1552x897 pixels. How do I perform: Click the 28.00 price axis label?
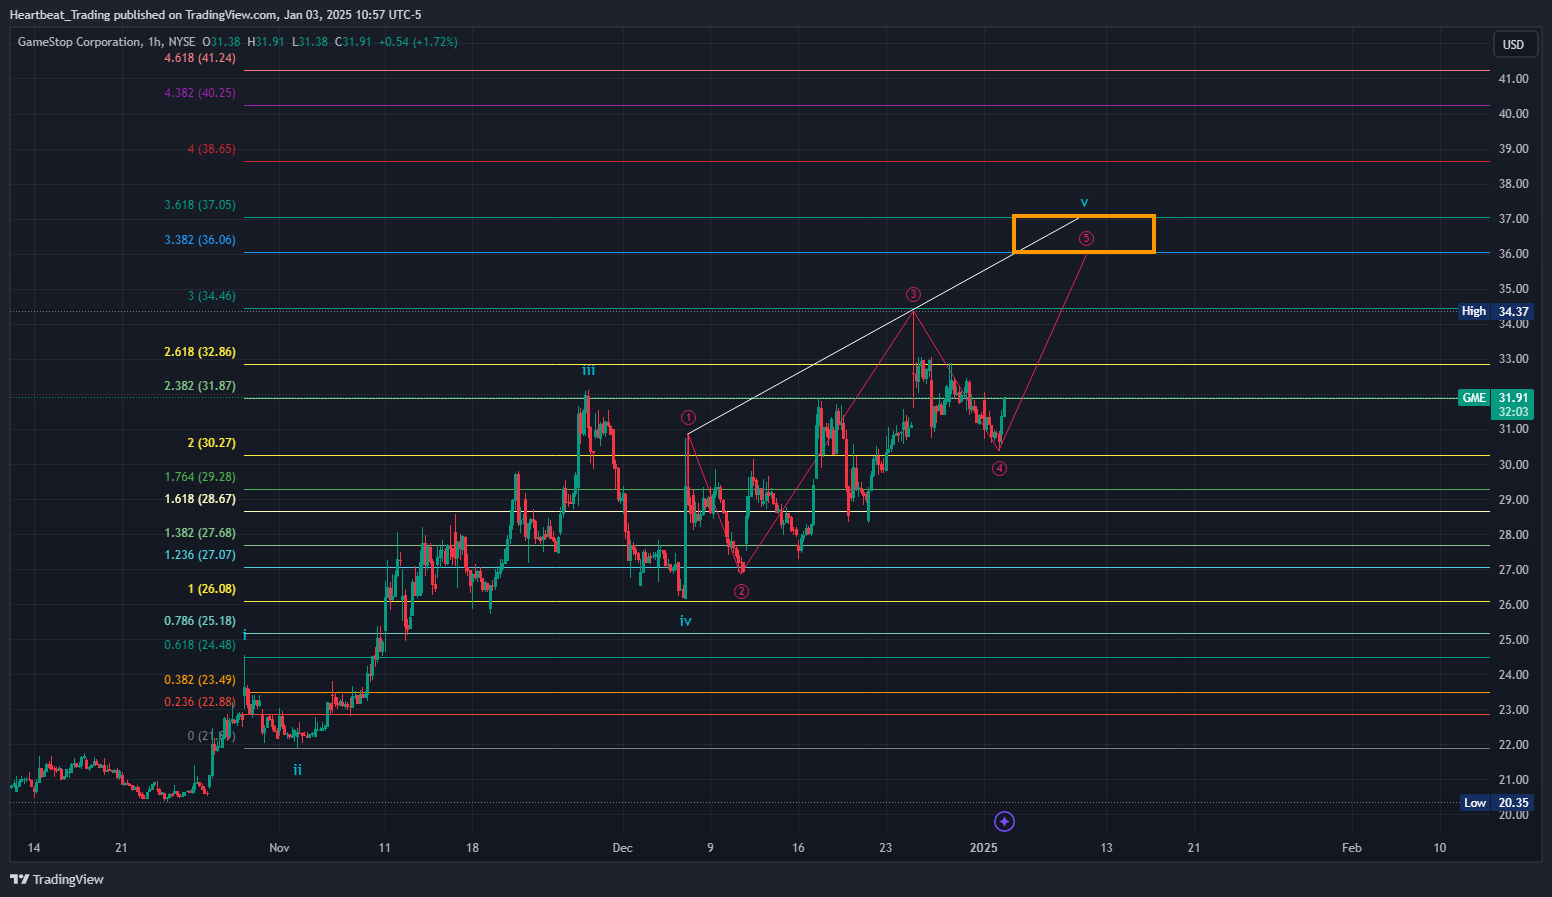pos(1513,535)
